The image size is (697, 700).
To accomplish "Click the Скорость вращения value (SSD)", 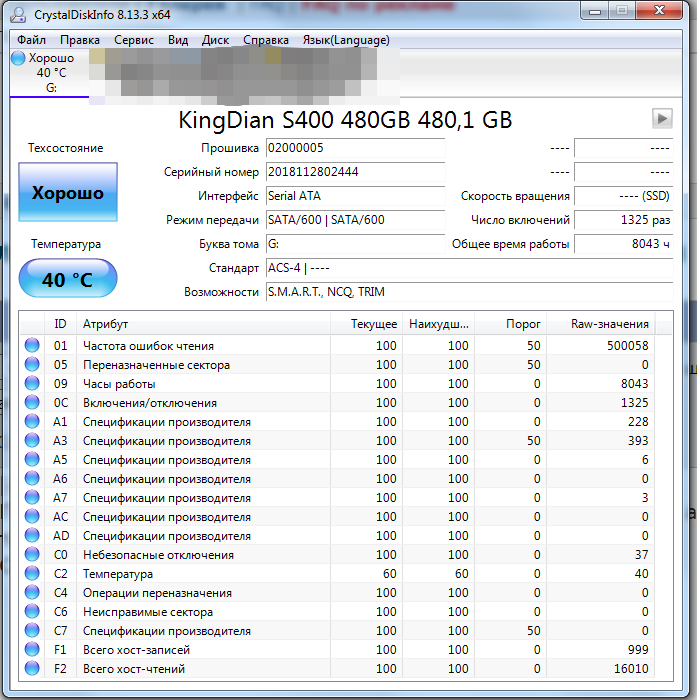I will (623, 196).
